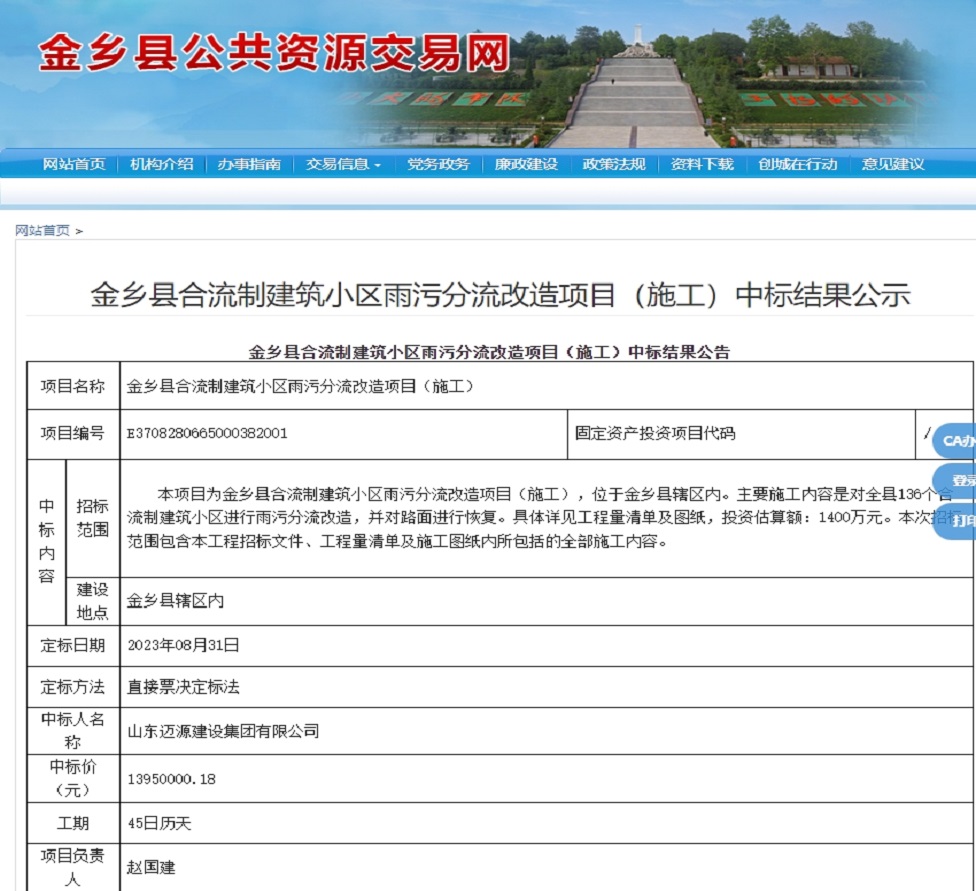The image size is (976, 891).
Task: Click the project name value in the first row
Action: (x=302, y=386)
